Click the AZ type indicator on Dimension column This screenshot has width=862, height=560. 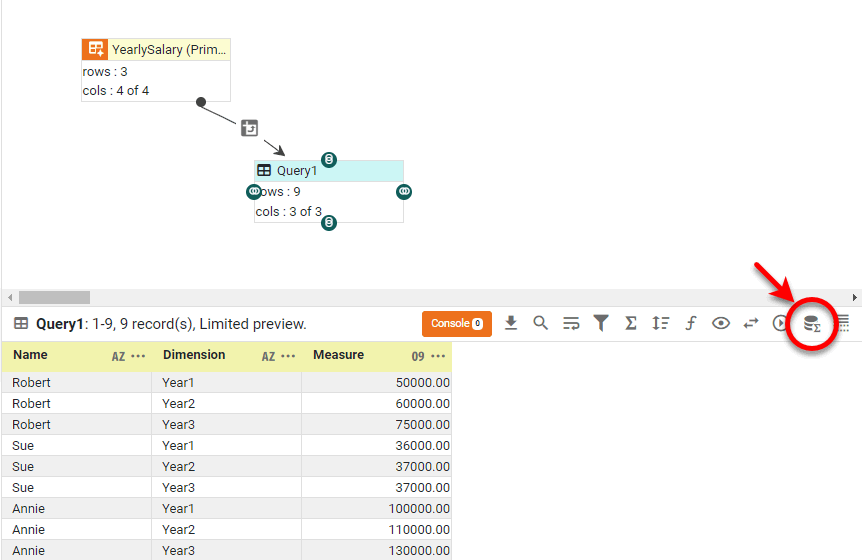268,357
